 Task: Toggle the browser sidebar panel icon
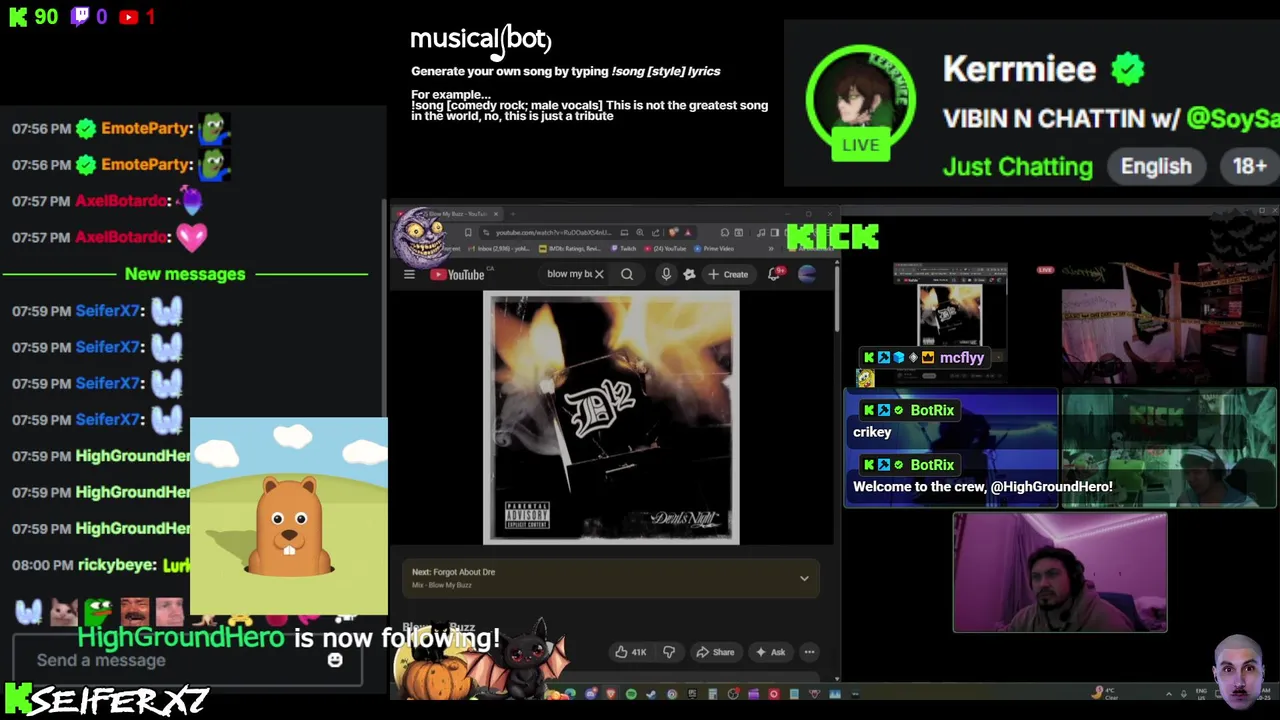(x=775, y=232)
